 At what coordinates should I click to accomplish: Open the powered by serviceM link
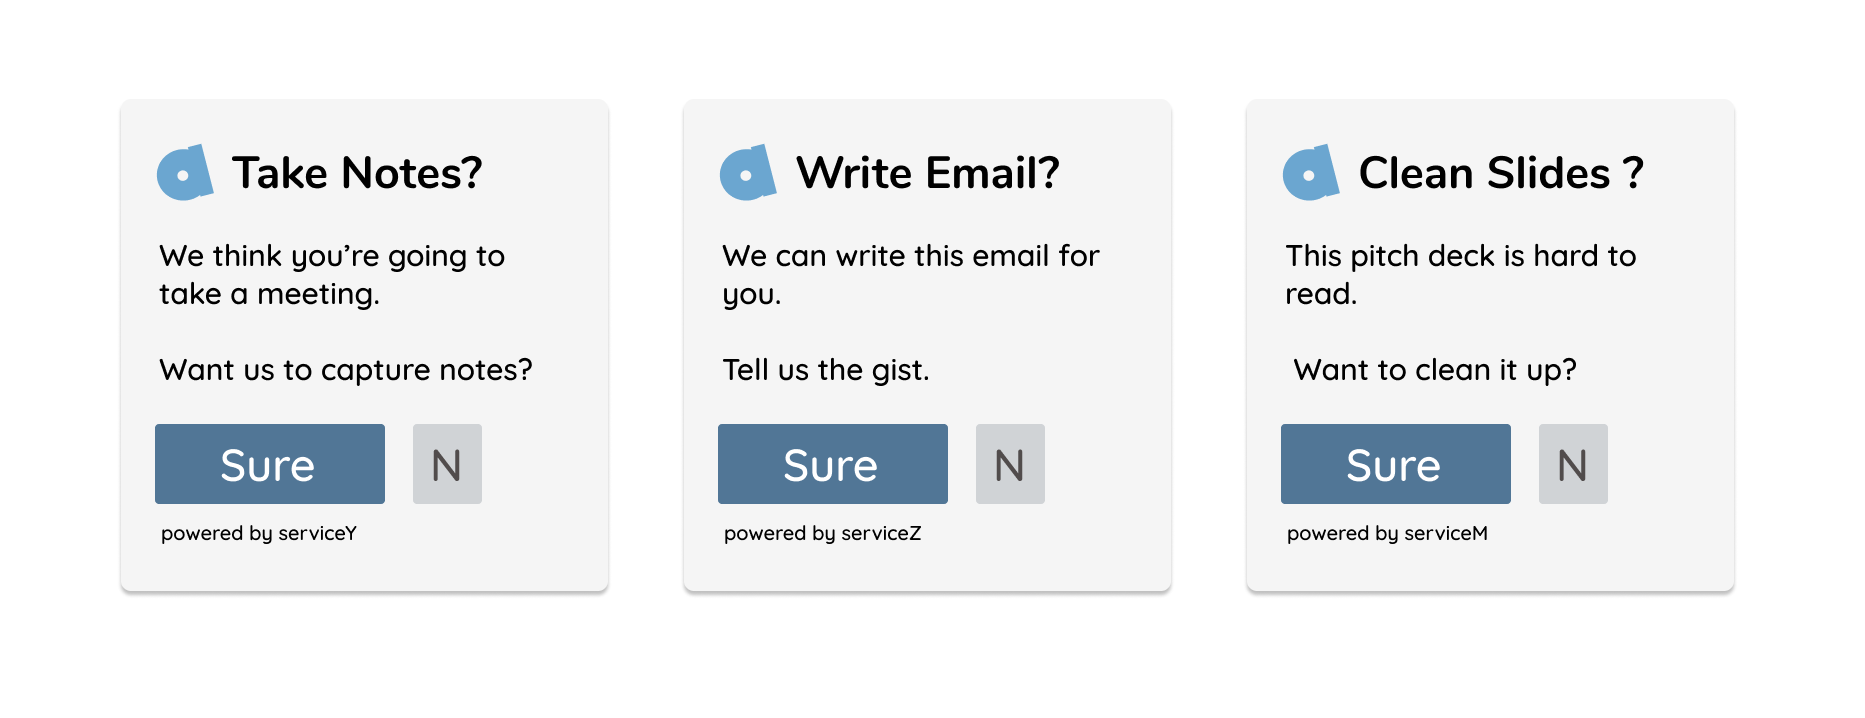click(1387, 533)
